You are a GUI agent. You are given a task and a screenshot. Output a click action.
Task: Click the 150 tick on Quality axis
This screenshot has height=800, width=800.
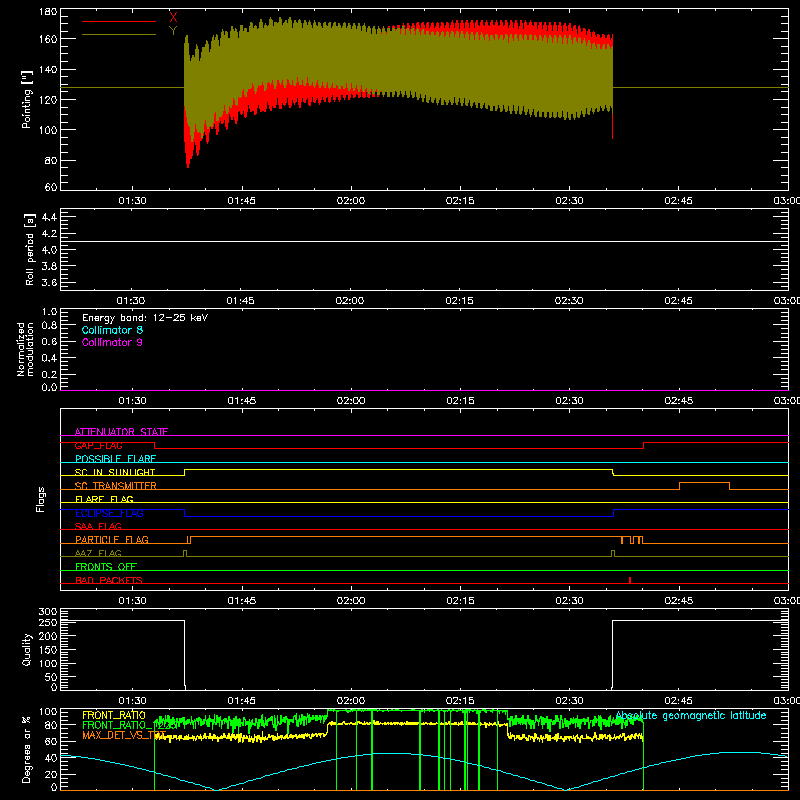48,650
